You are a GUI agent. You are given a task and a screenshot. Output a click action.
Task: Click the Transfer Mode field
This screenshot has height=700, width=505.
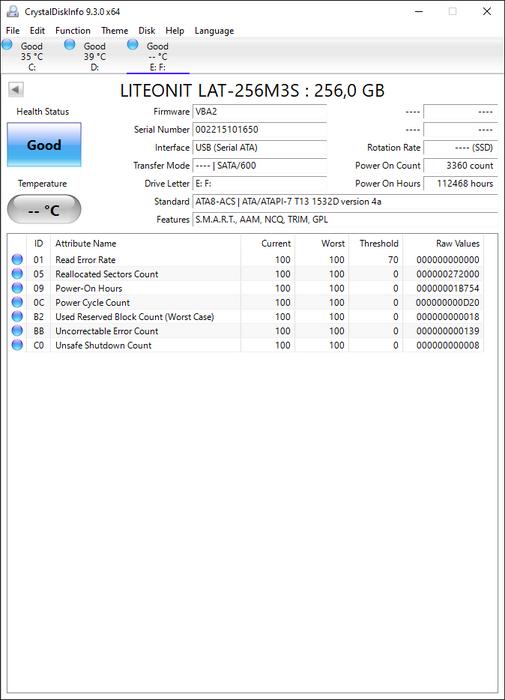click(259, 166)
